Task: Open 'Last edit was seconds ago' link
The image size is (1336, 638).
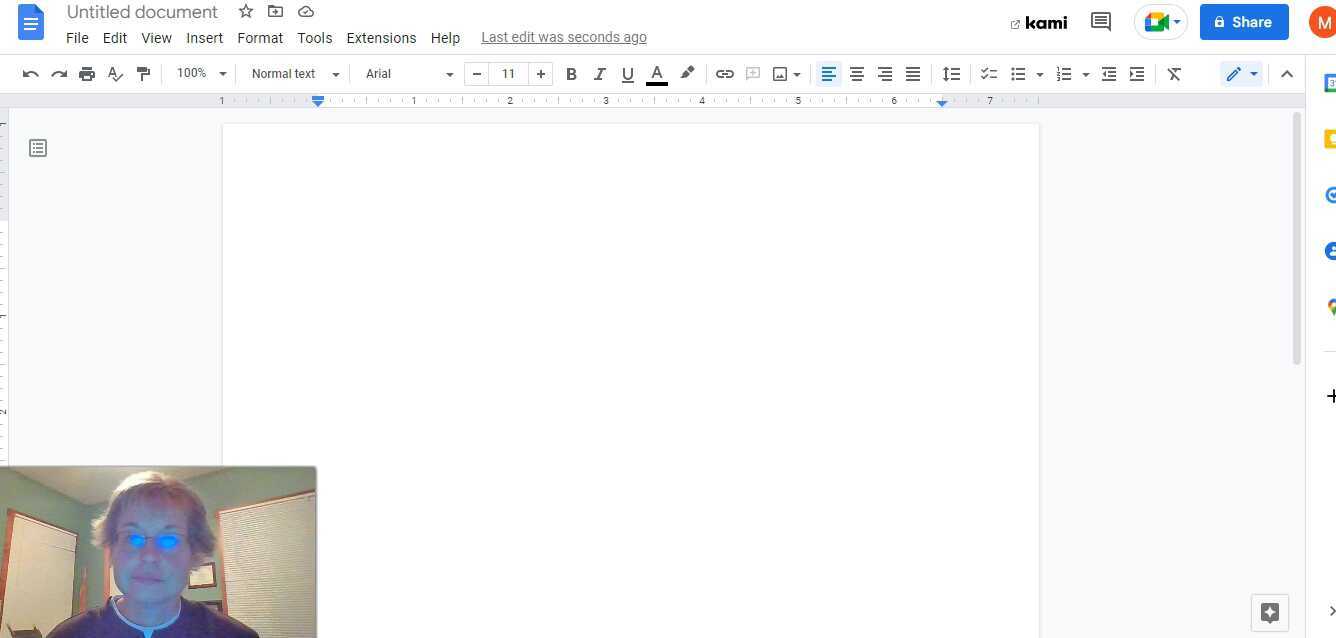Action: pyautogui.click(x=563, y=38)
